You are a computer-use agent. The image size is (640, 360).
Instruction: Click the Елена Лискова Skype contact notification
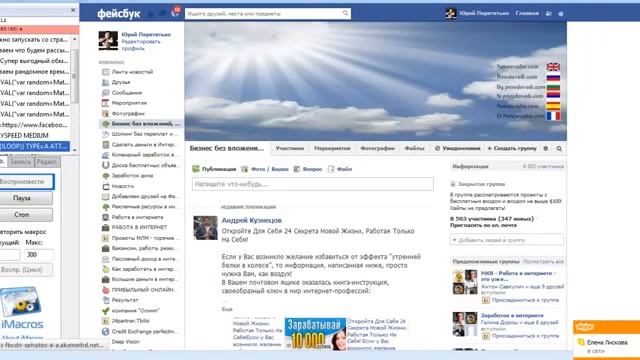607,345
